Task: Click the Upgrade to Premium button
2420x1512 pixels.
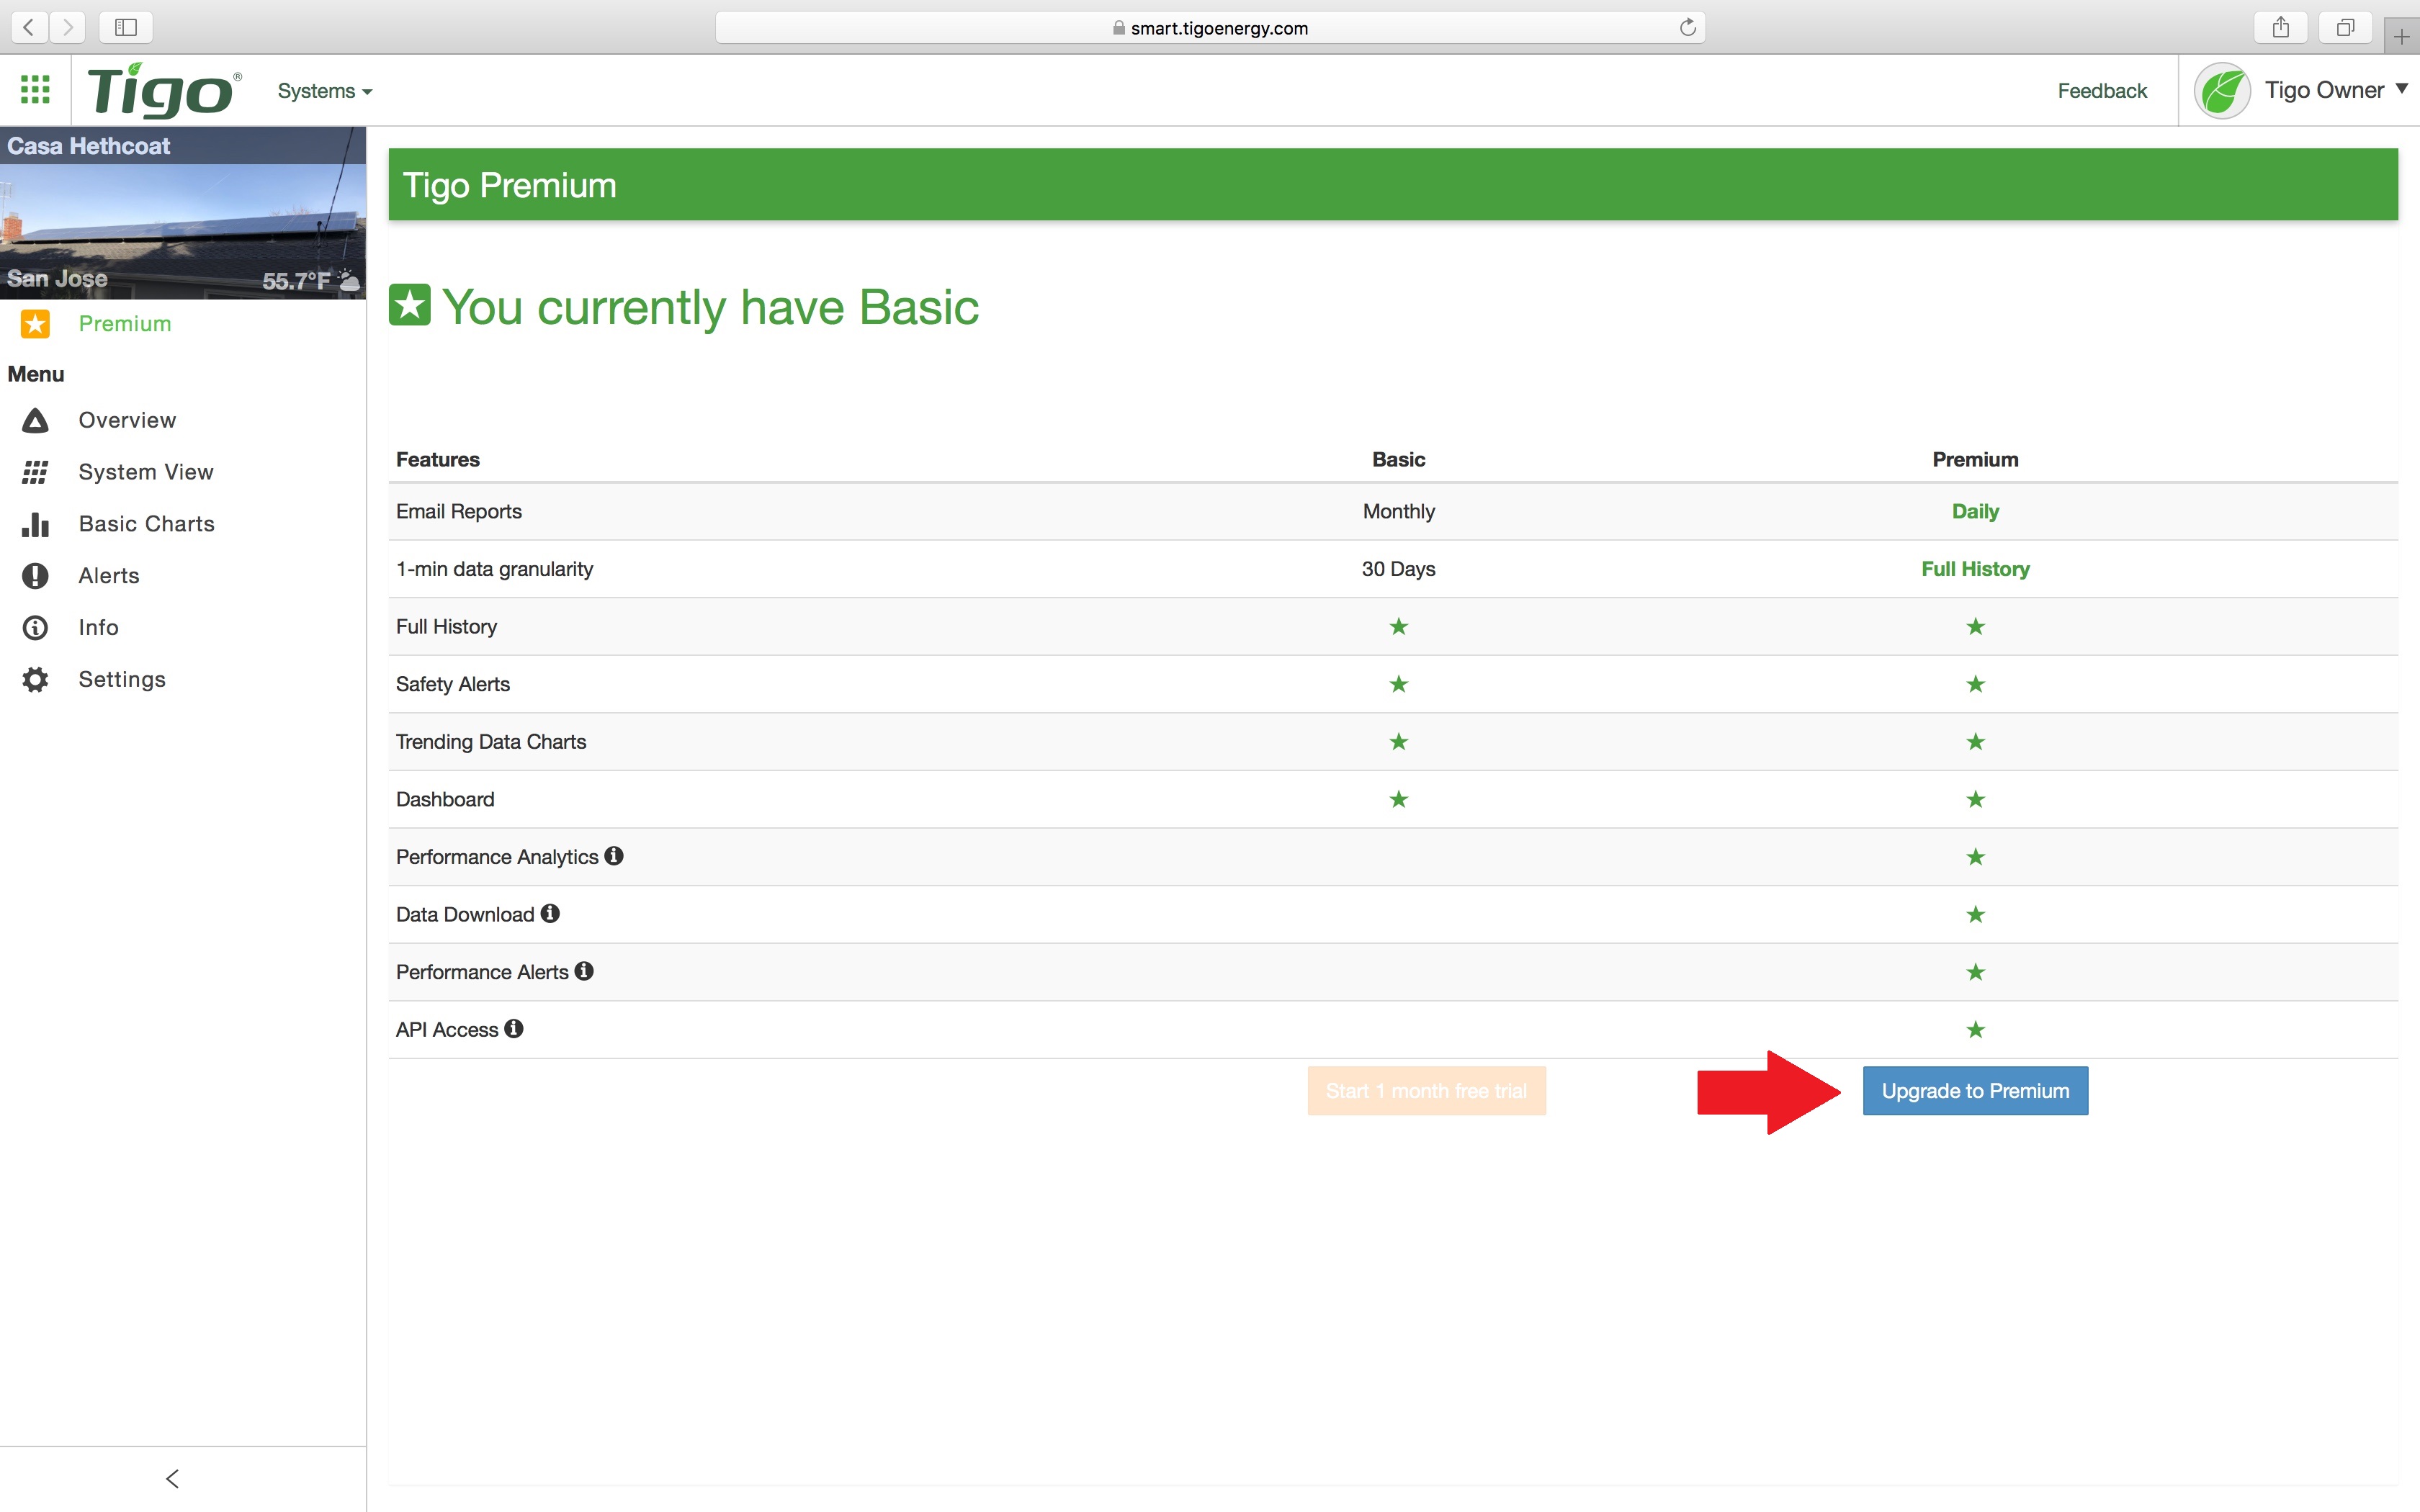Action: [1975, 1091]
